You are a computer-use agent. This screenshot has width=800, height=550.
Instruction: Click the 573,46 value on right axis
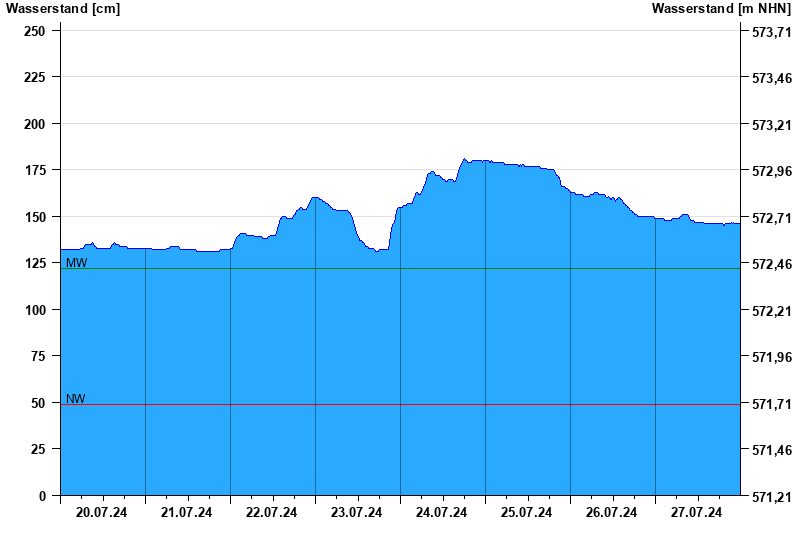click(x=772, y=79)
